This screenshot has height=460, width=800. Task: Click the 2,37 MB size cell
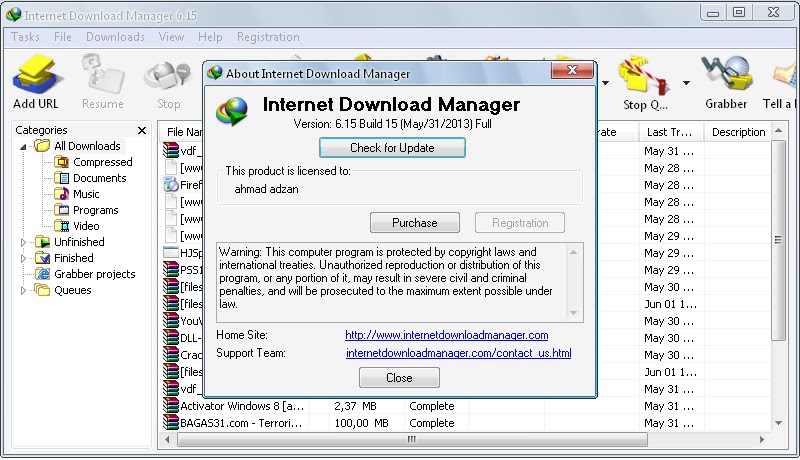click(x=355, y=406)
